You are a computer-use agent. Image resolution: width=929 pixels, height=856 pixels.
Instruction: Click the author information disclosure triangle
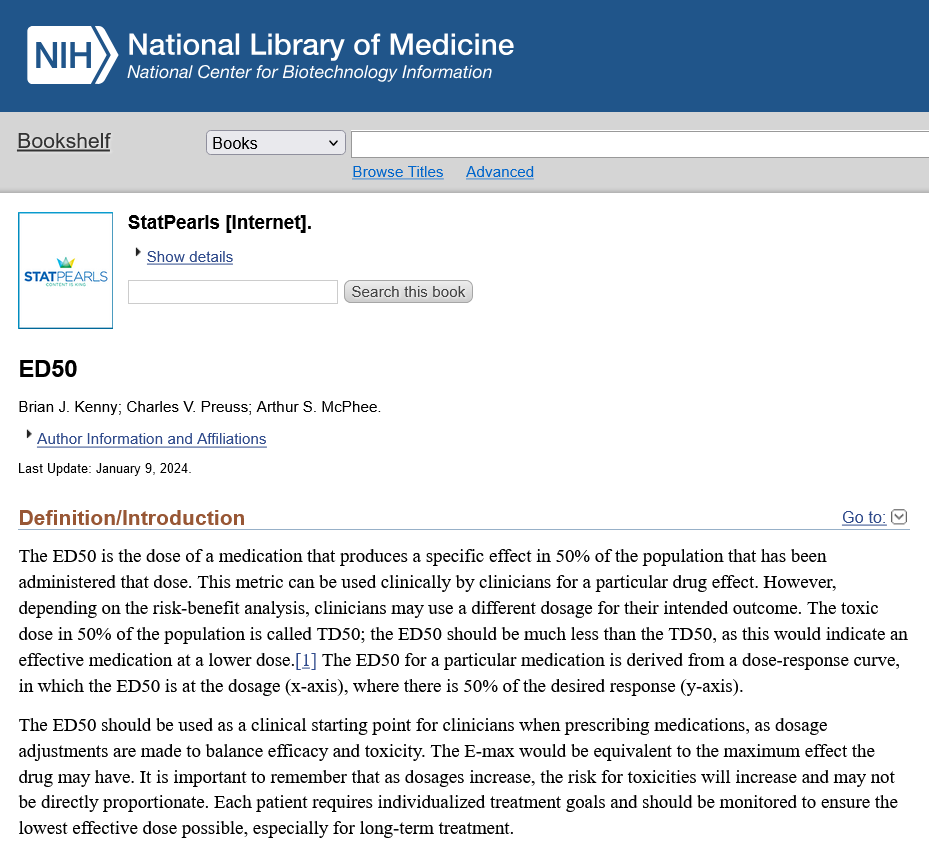pos(28,434)
